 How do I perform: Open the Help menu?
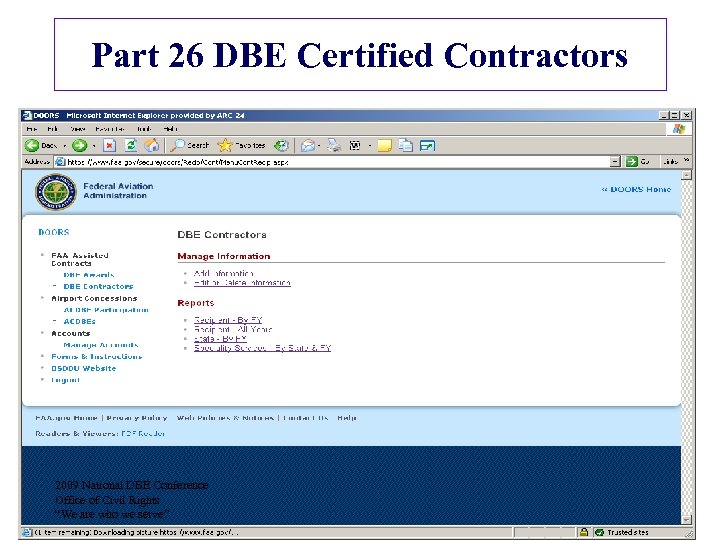(170, 129)
